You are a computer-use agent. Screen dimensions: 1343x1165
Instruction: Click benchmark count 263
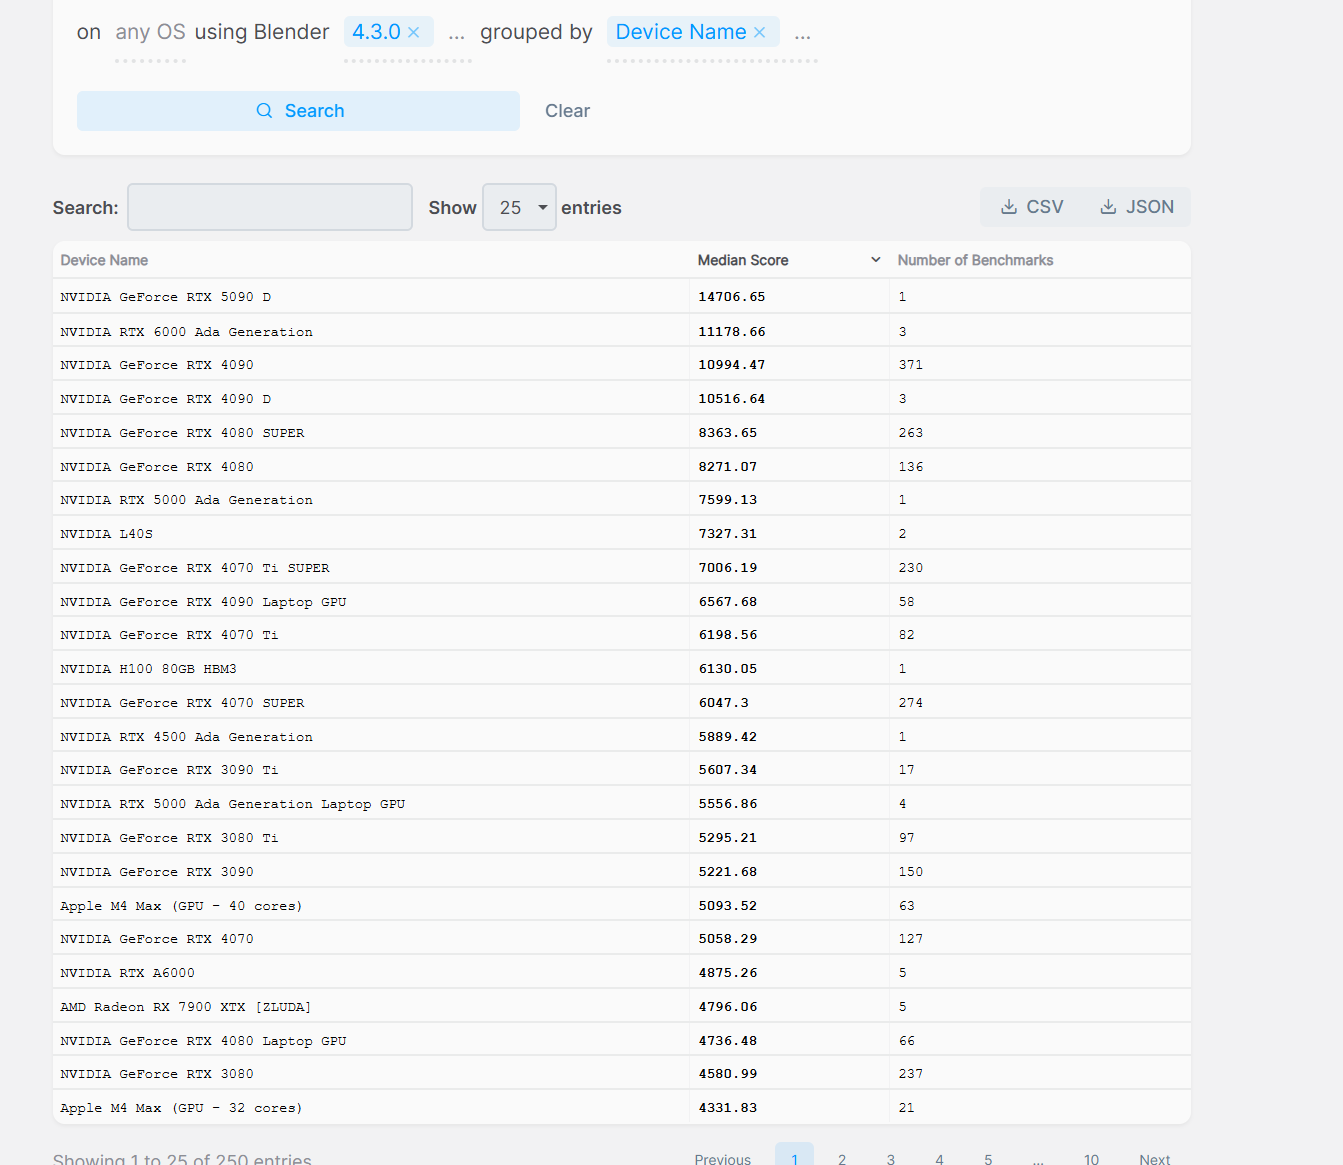910,433
